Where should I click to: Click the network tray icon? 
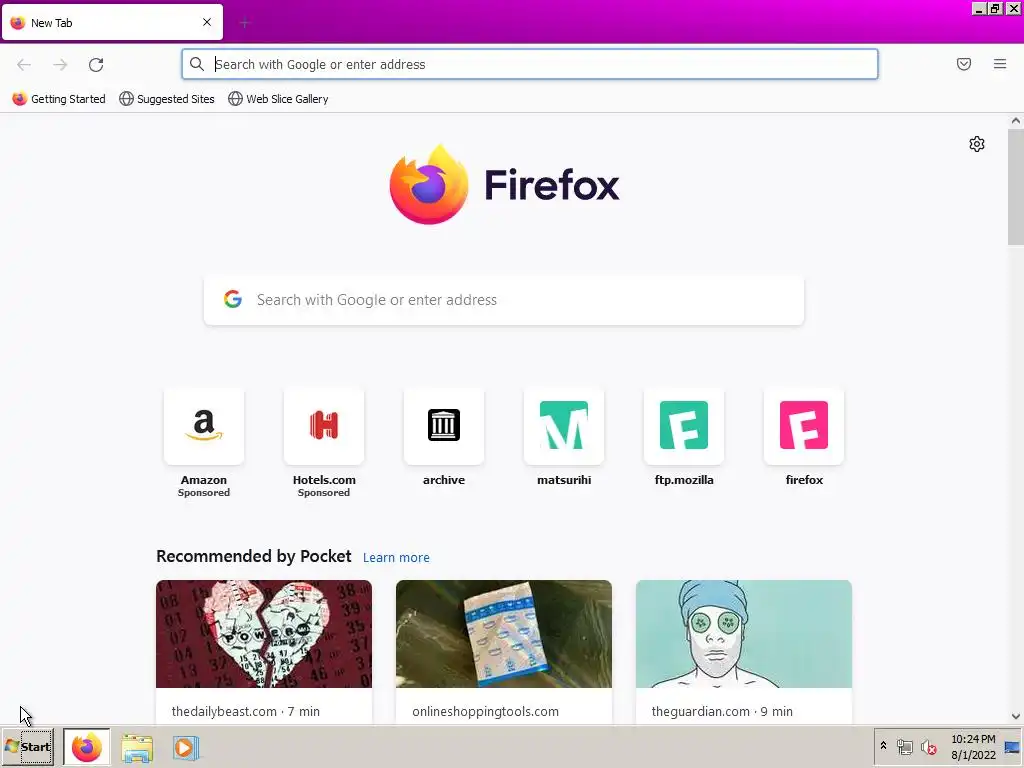click(904, 747)
